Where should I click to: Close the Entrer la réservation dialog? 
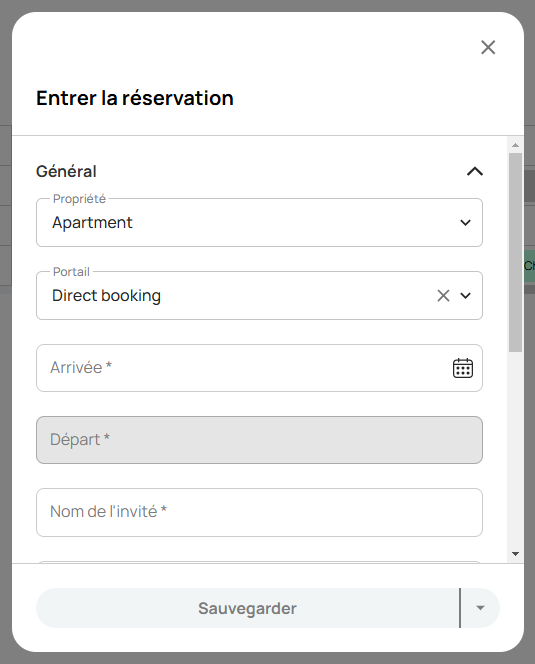pyautogui.click(x=488, y=47)
